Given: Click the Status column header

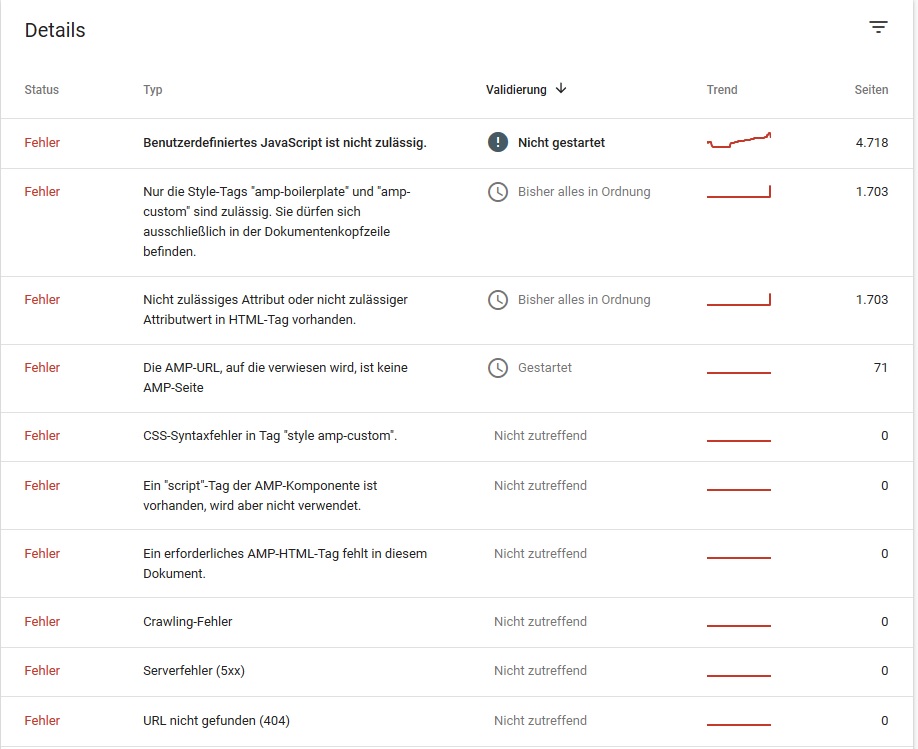Looking at the screenshot, I should (x=42, y=90).
